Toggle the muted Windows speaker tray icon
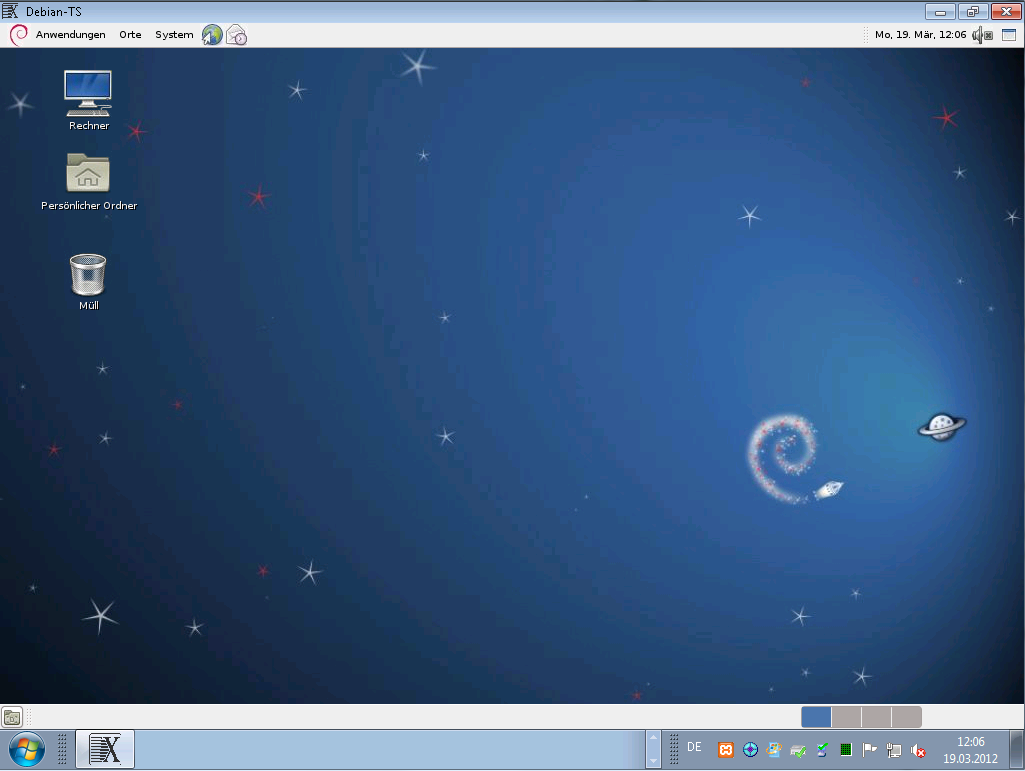1025x771 pixels. [x=918, y=749]
